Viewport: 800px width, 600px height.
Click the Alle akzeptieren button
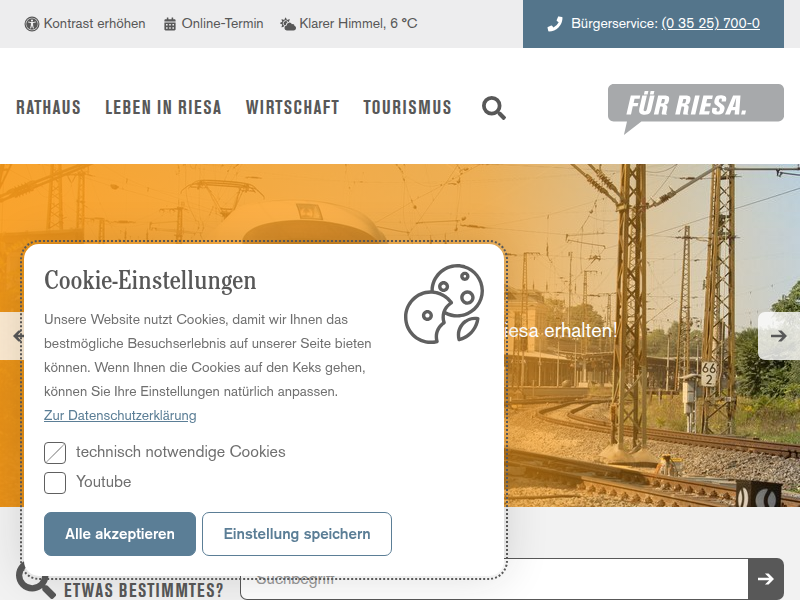120,534
